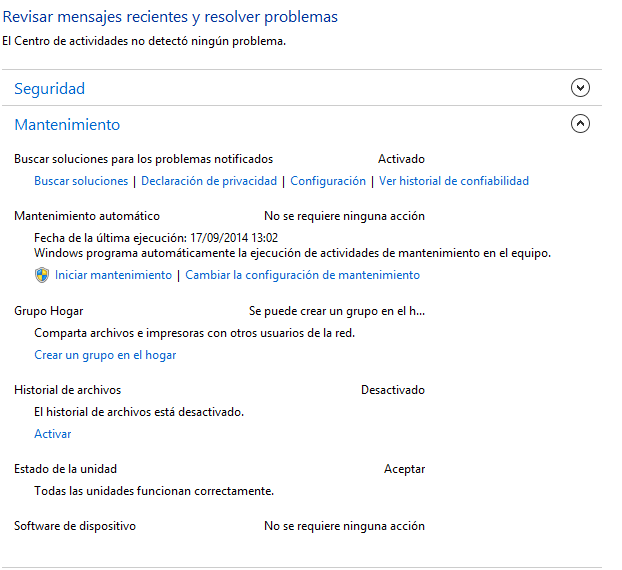Open the Buscar soluciones link
The width and height of the screenshot is (622, 570).
click(81, 181)
